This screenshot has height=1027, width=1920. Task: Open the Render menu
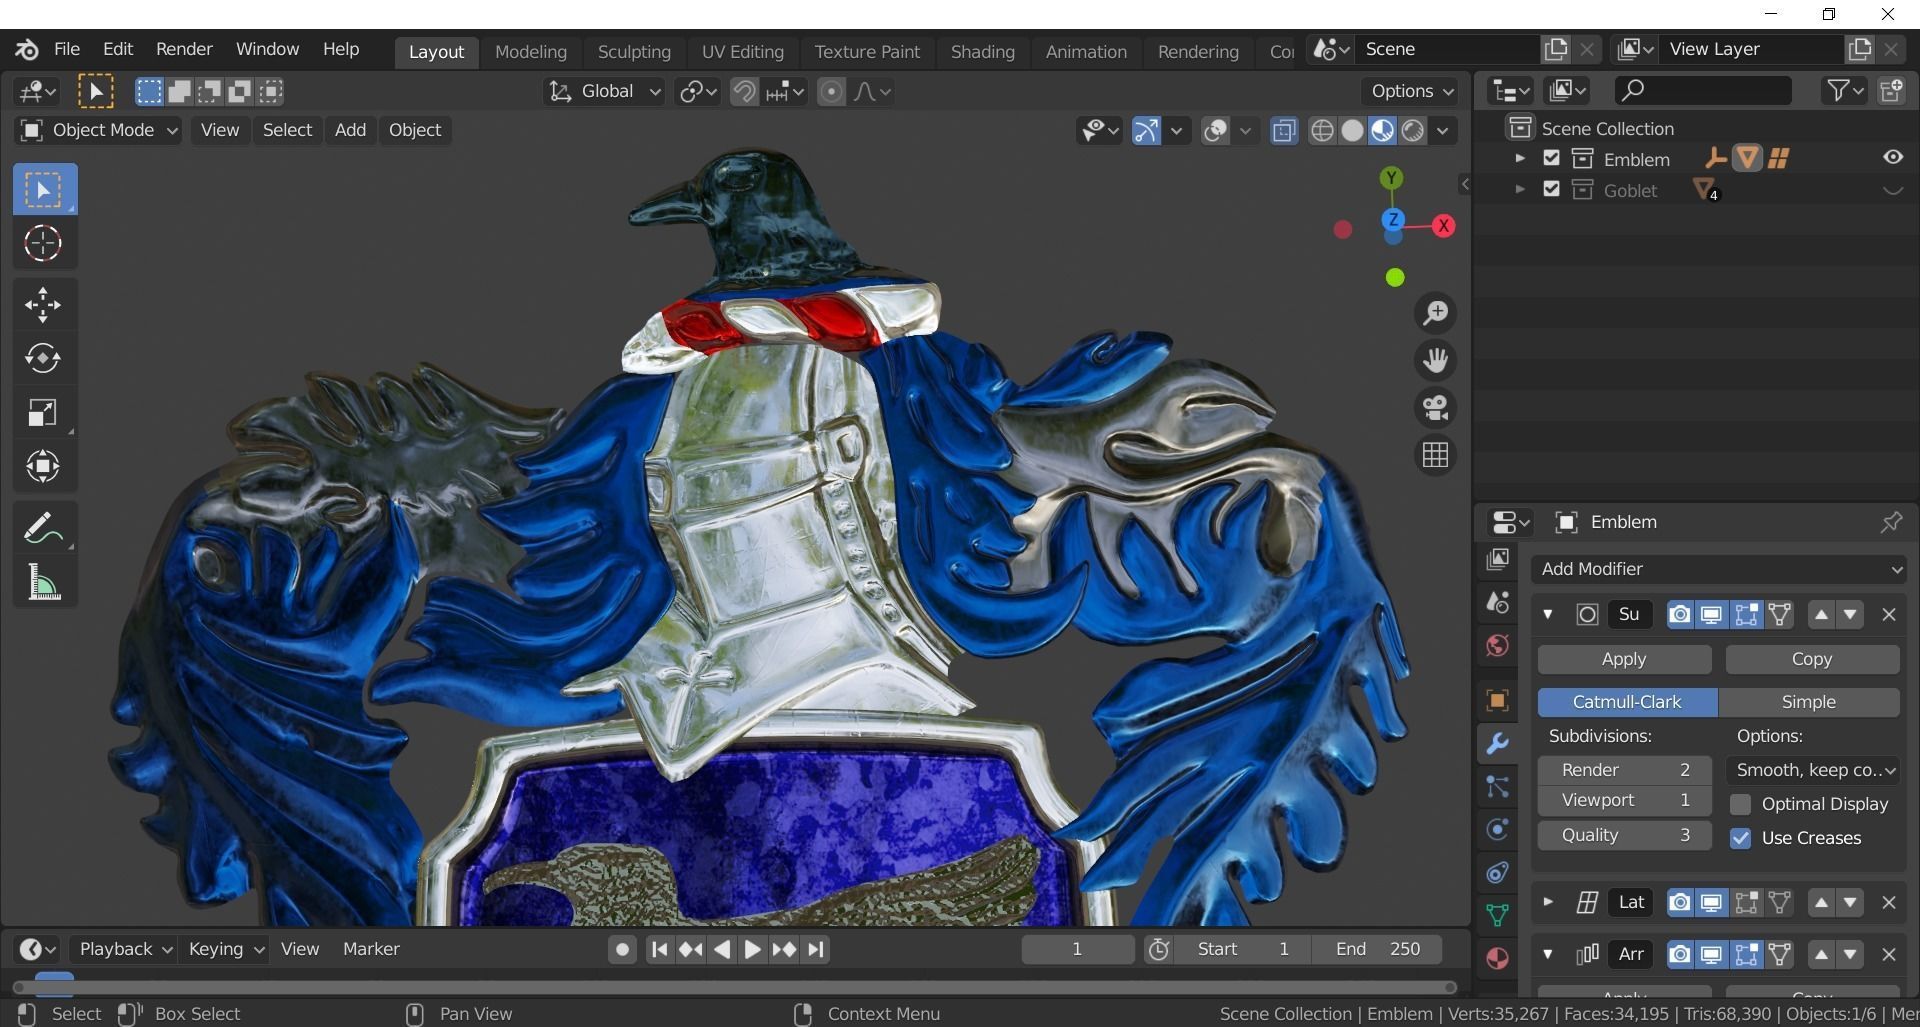[x=184, y=49]
